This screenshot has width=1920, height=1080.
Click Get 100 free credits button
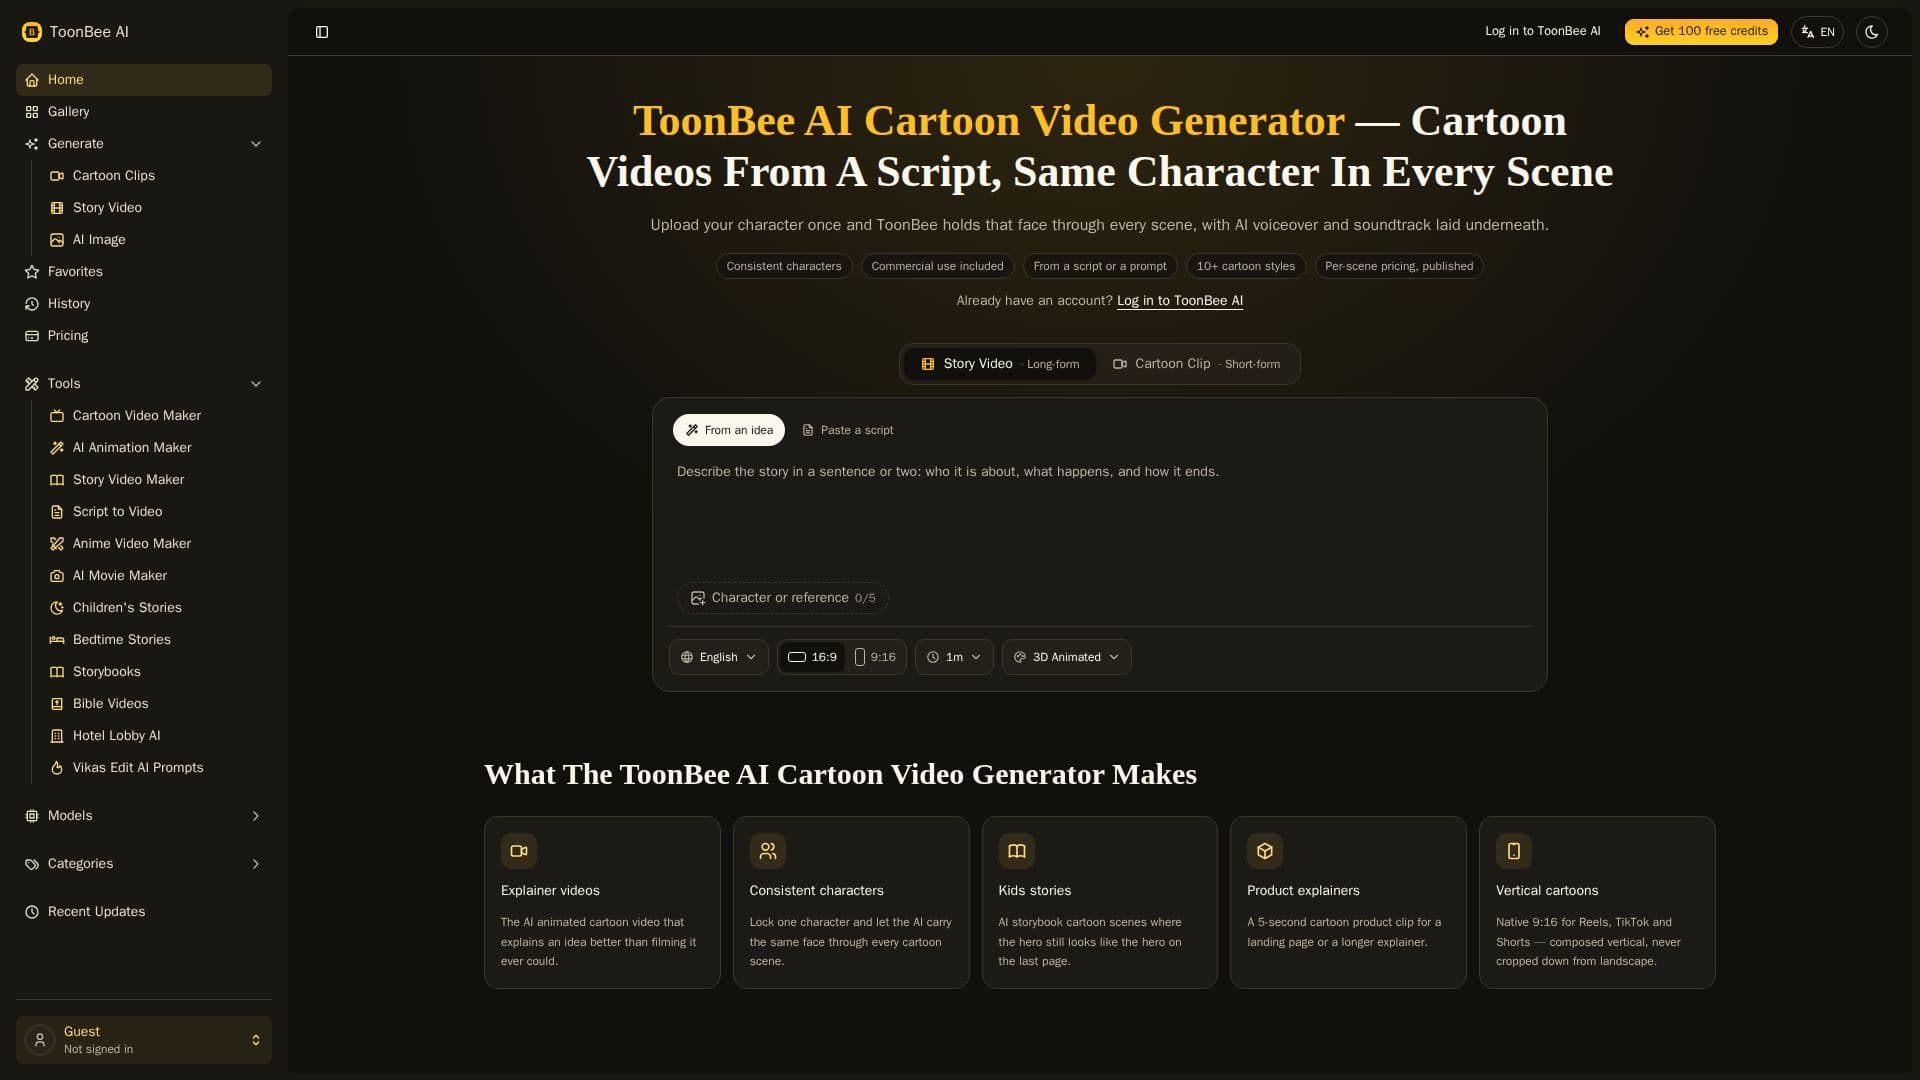pyautogui.click(x=1701, y=32)
